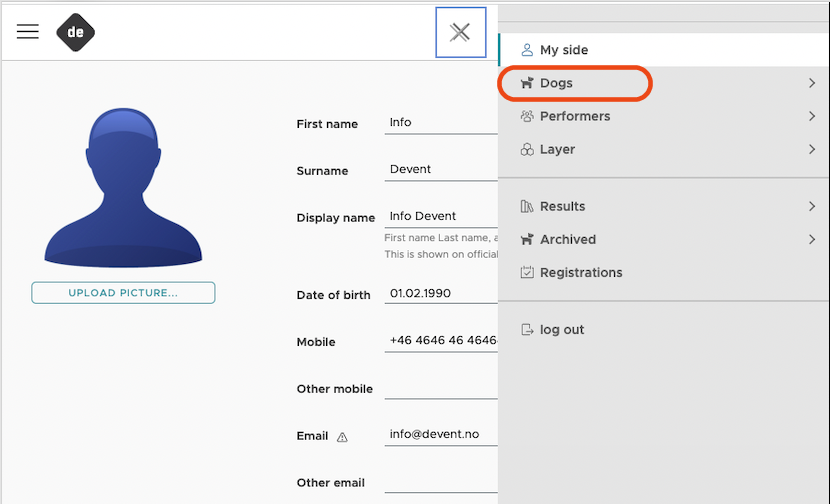
Task: Focus the empty Other email field
Action: coord(441,482)
